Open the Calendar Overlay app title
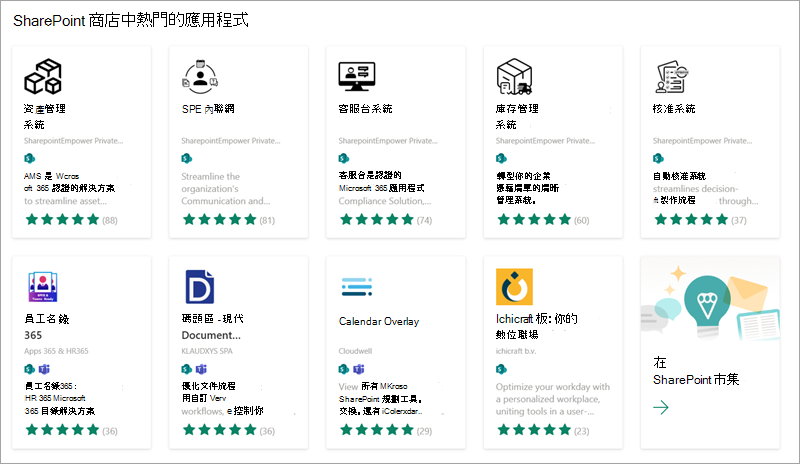 click(379, 321)
